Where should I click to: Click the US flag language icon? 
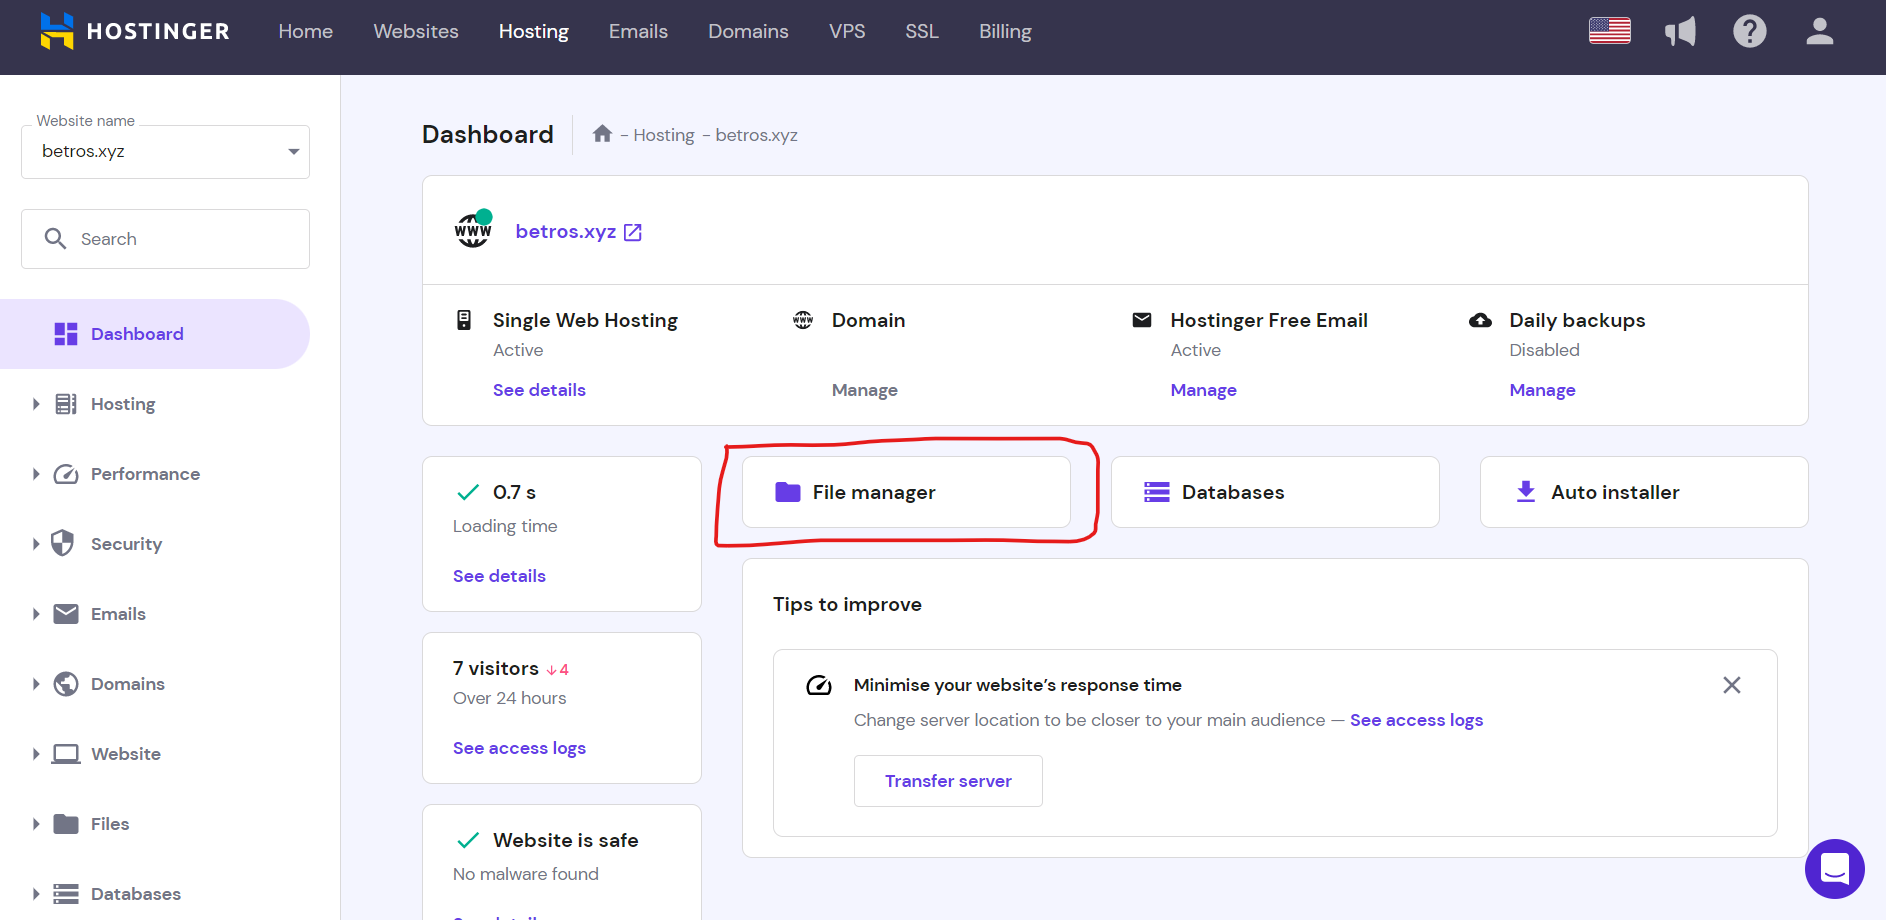[1609, 31]
